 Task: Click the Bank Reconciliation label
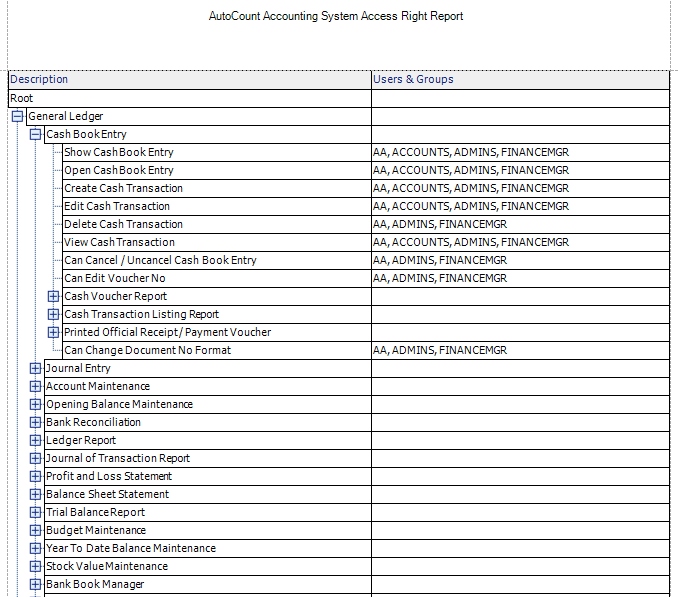pyautogui.click(x=93, y=422)
